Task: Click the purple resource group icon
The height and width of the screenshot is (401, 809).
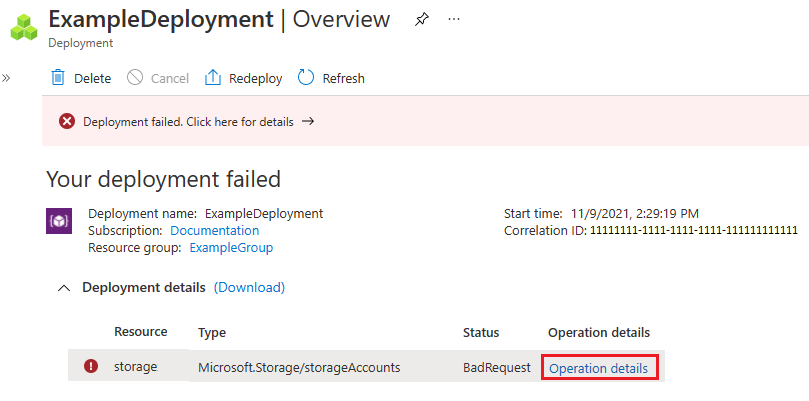Action: click(59, 221)
